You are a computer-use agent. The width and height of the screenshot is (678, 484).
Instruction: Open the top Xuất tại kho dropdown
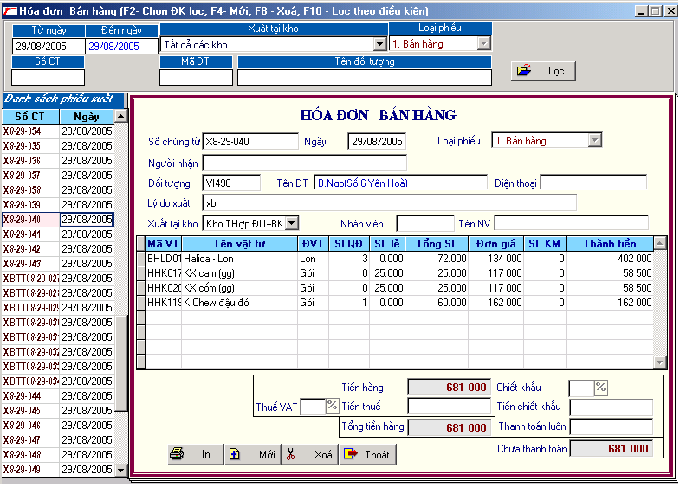(380, 44)
